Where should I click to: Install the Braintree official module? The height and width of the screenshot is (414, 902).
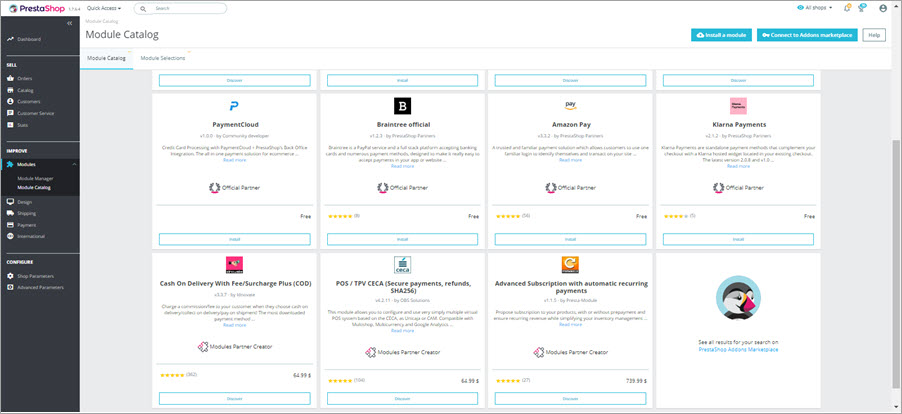(x=402, y=239)
